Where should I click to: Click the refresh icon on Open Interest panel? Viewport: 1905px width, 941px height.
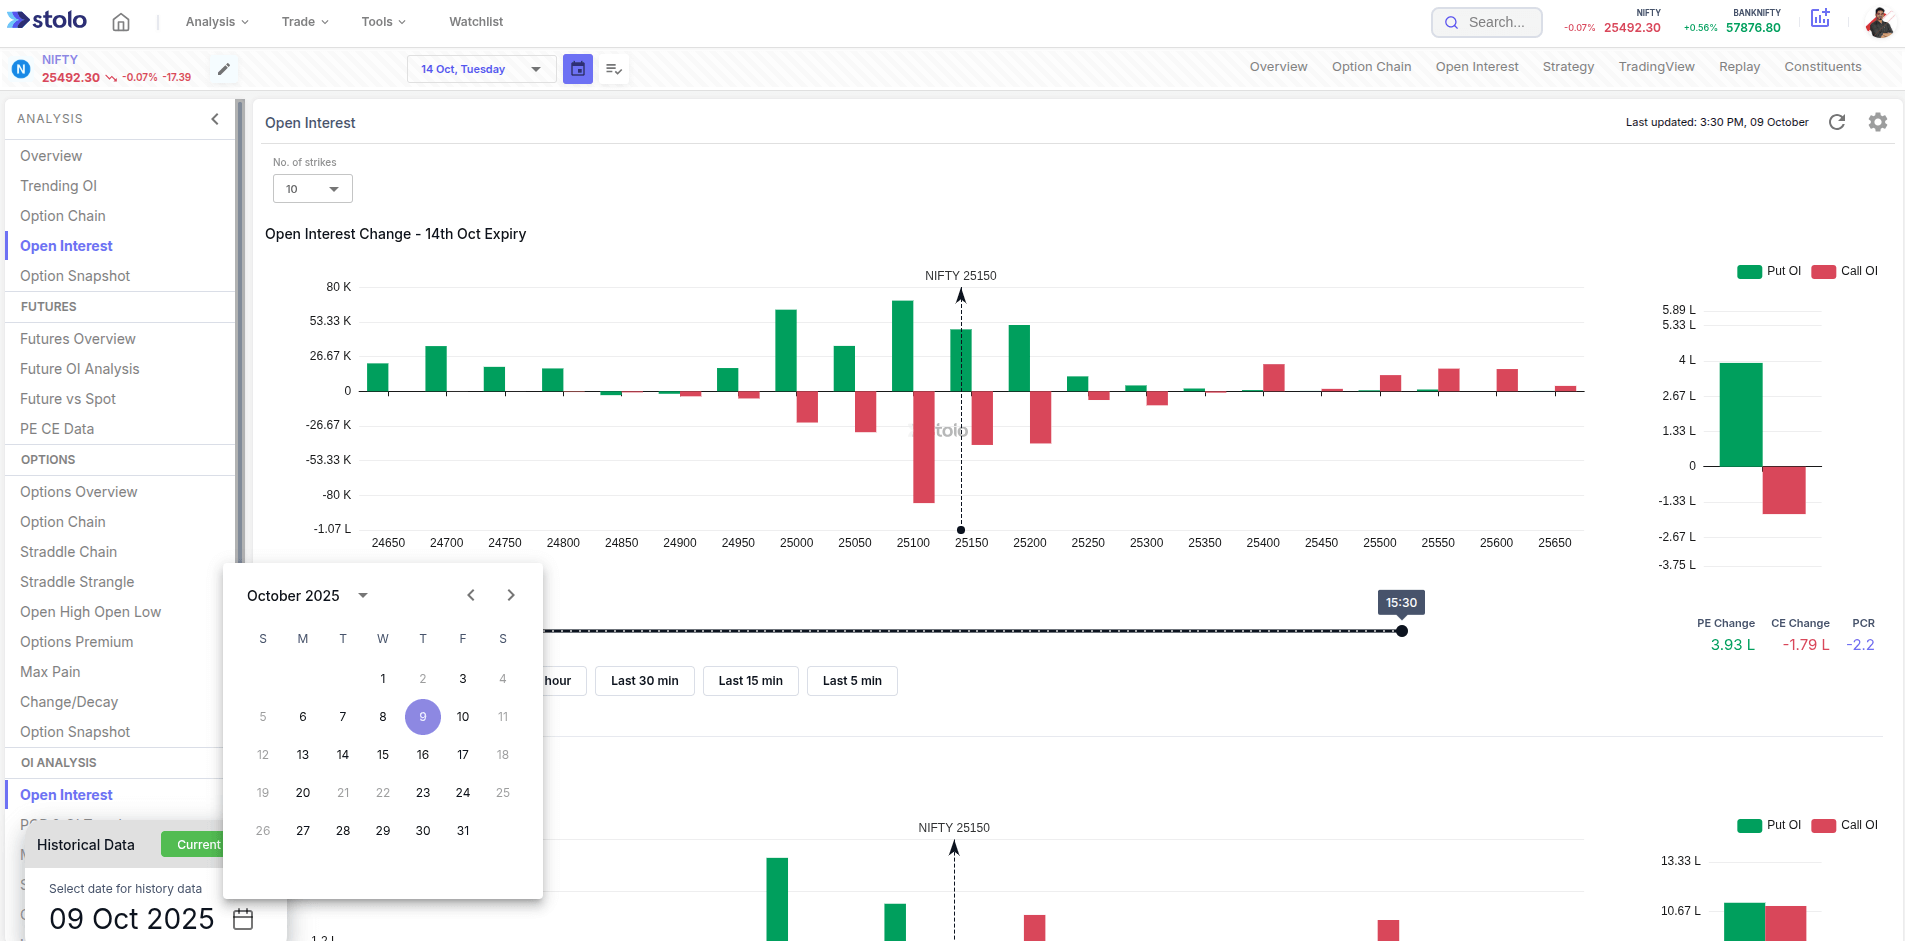coord(1837,122)
